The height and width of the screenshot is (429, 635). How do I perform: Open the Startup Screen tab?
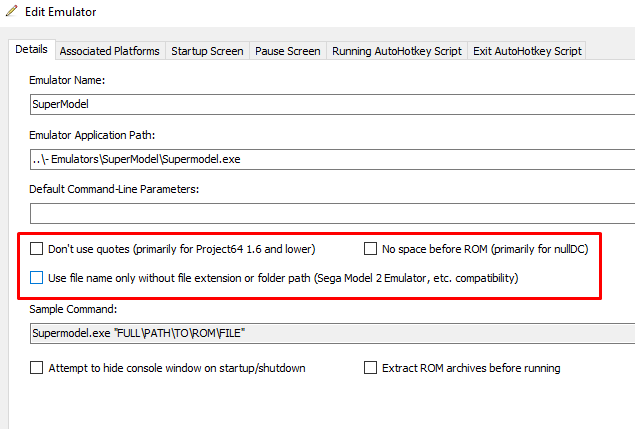pyautogui.click(x=207, y=51)
